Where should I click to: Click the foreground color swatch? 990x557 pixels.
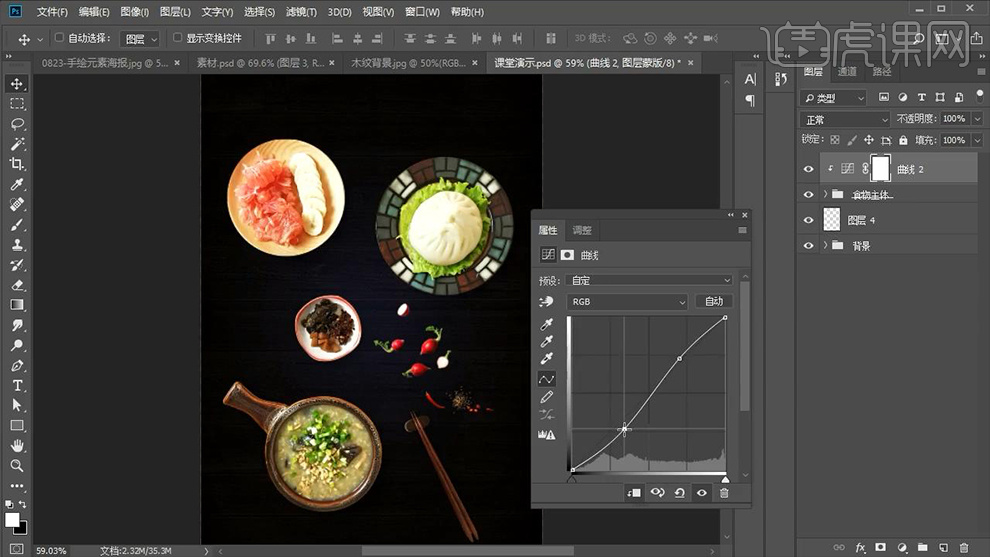click(12, 519)
